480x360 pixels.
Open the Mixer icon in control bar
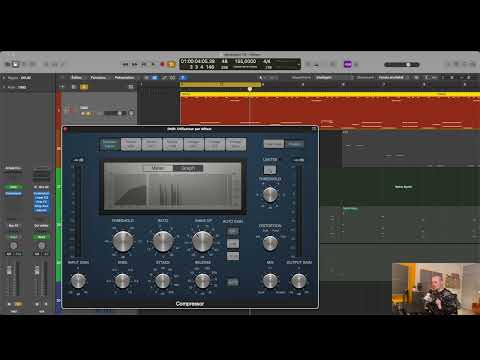55,64
